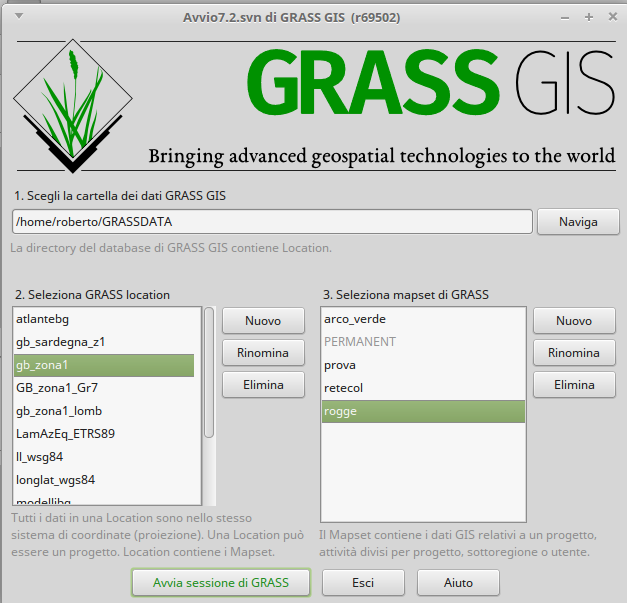
Task: Click Elimina next to mapset list
Action: (574, 385)
